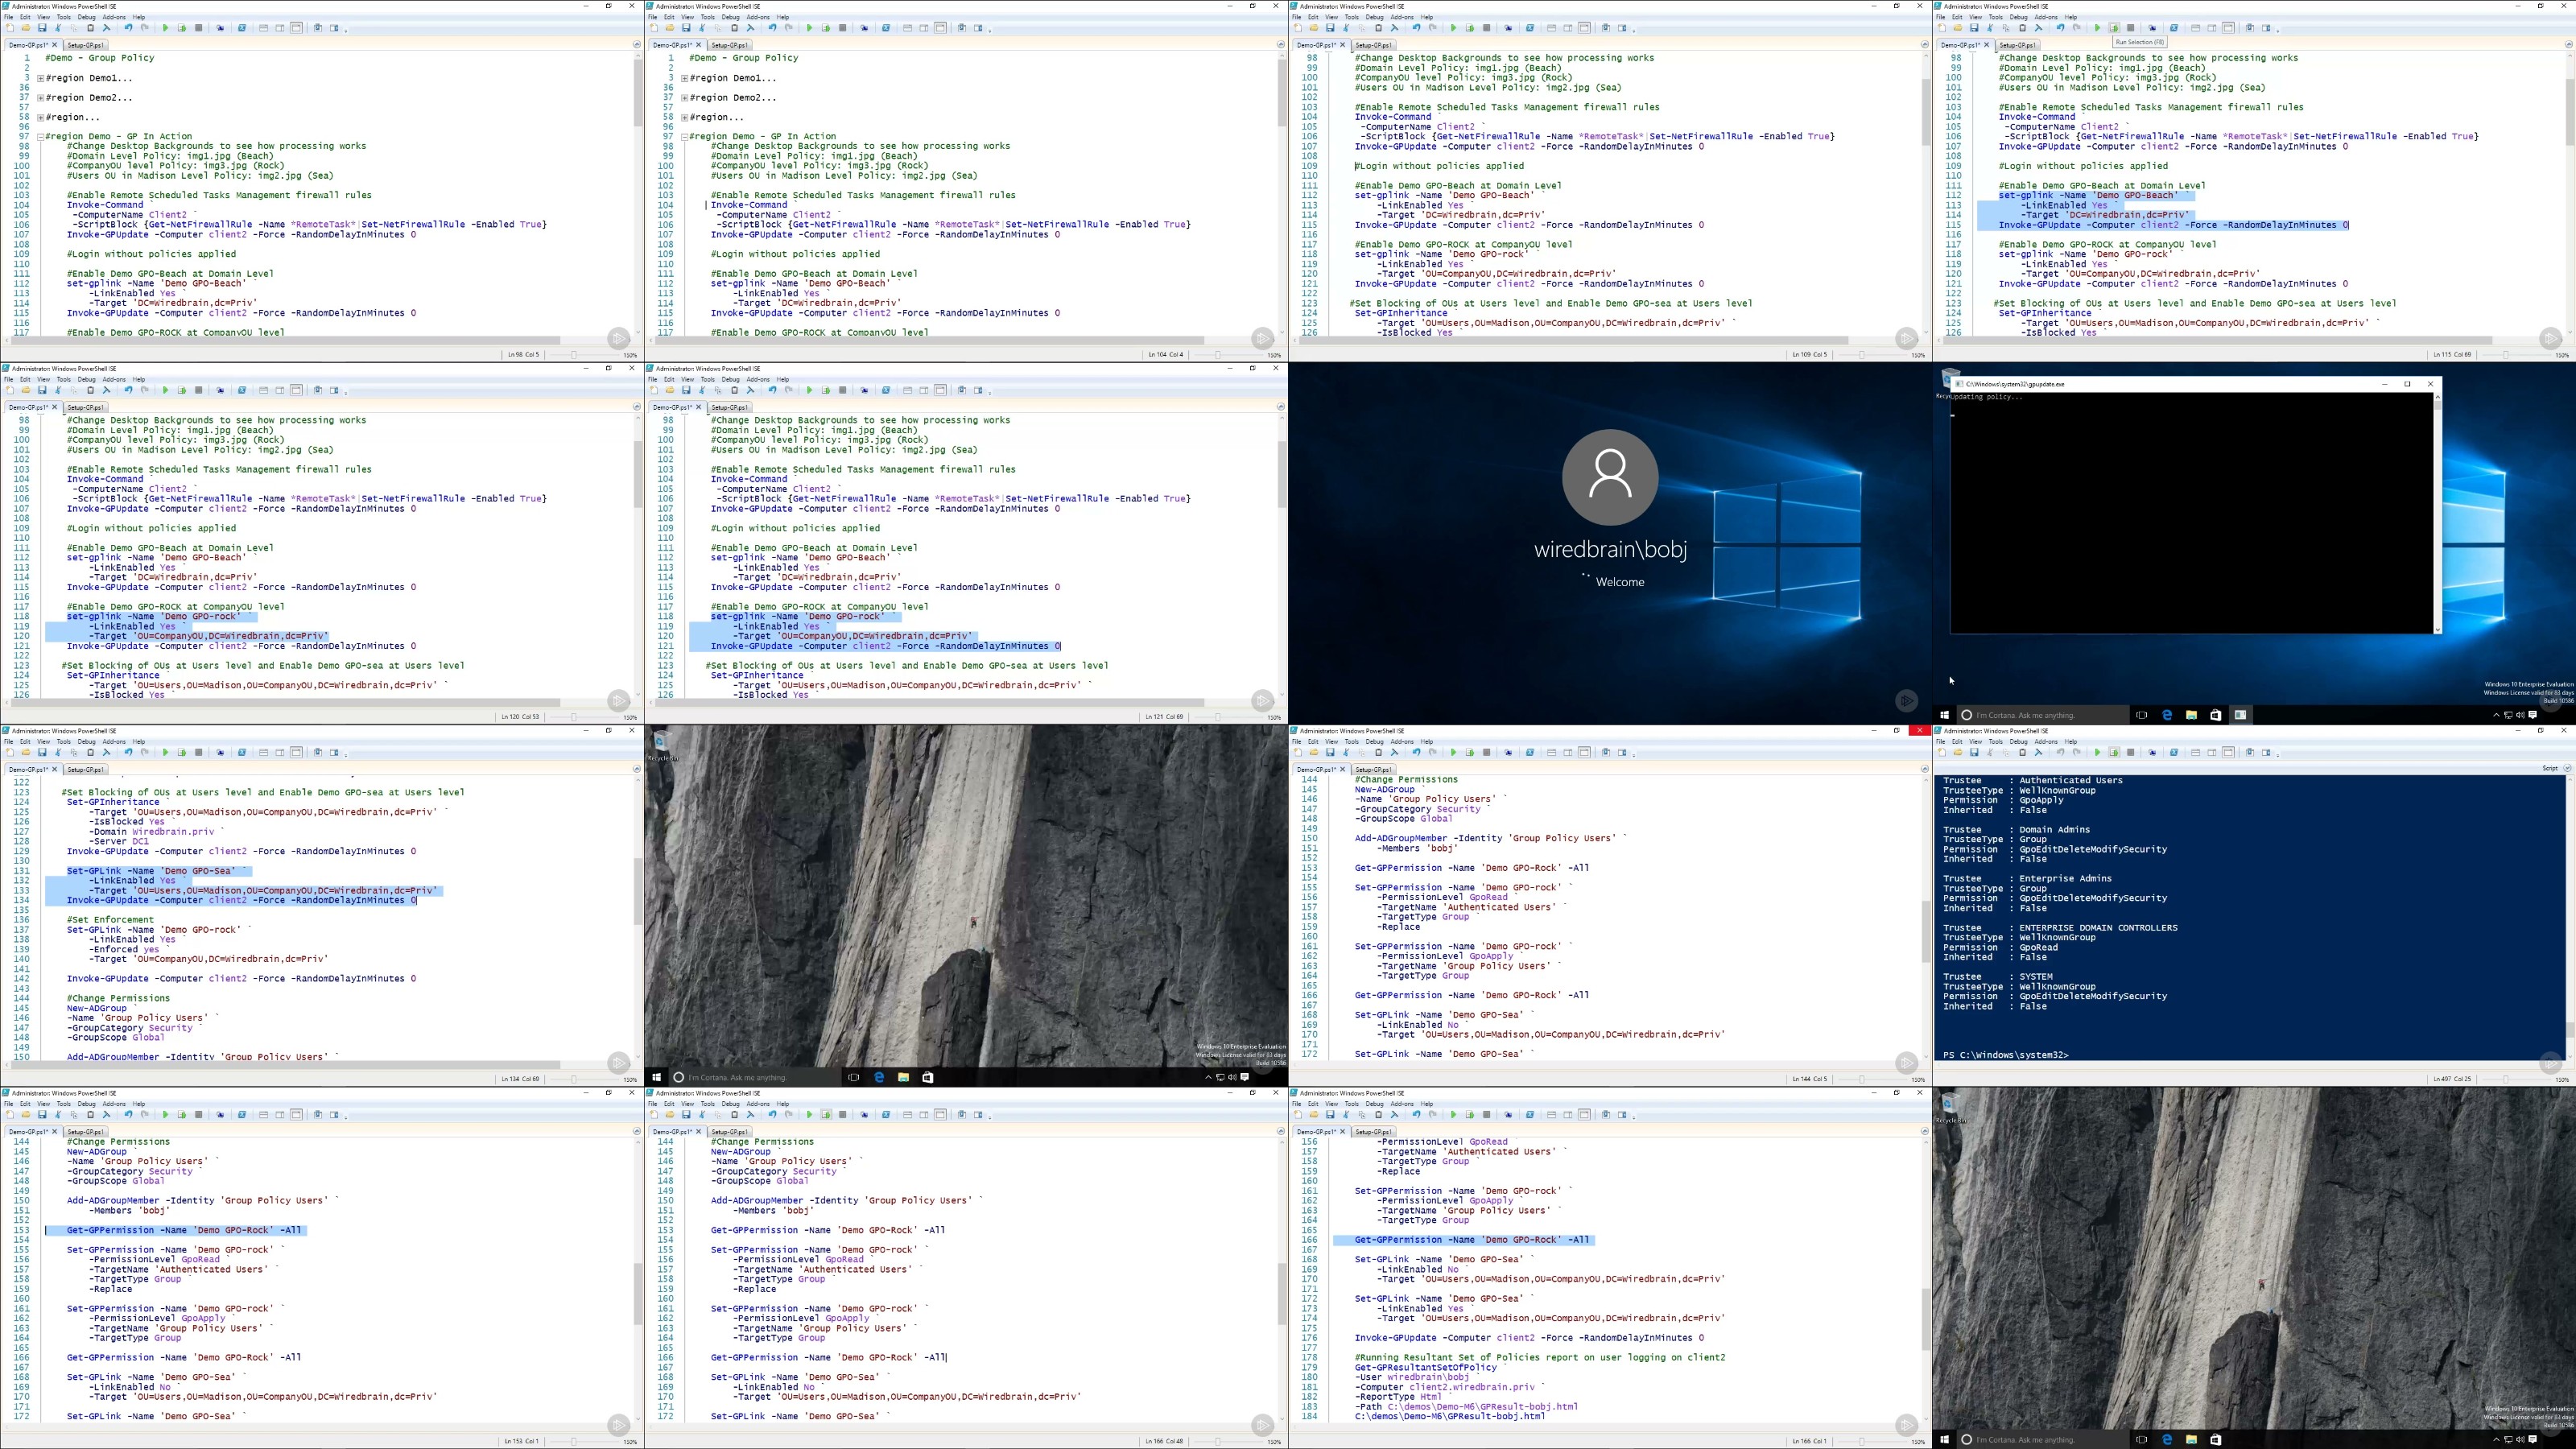Select Setup-GP.ps1 tab in Ln 153 Col 1 window
The image size is (2576, 1449).
pyautogui.click(x=85, y=1132)
